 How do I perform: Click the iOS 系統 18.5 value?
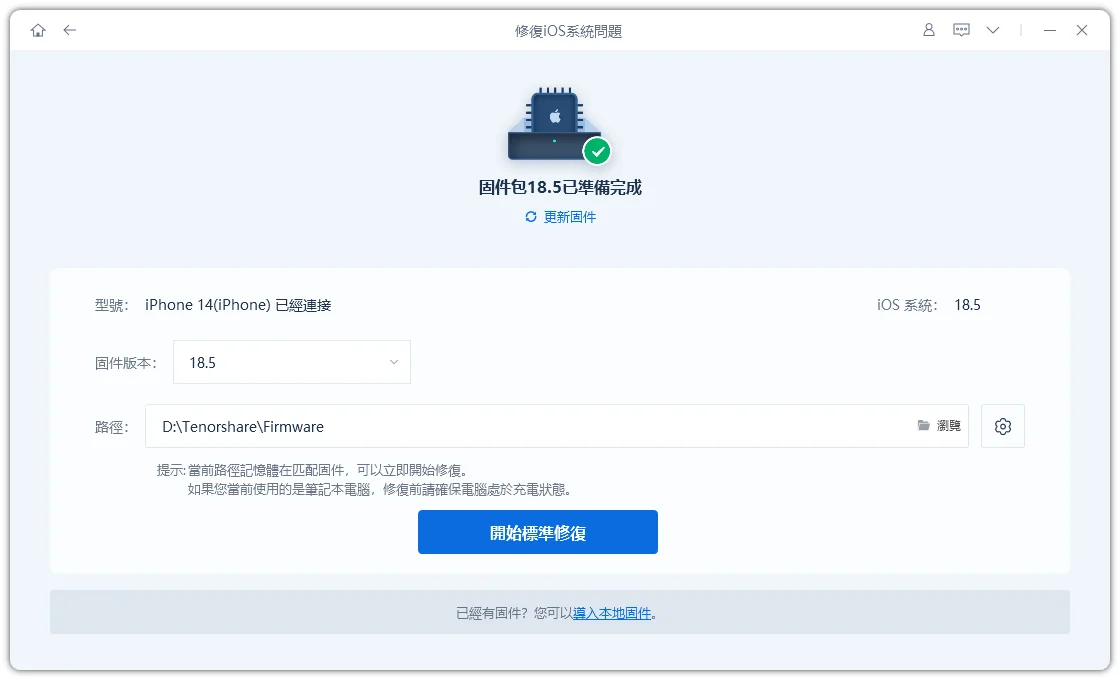967,305
